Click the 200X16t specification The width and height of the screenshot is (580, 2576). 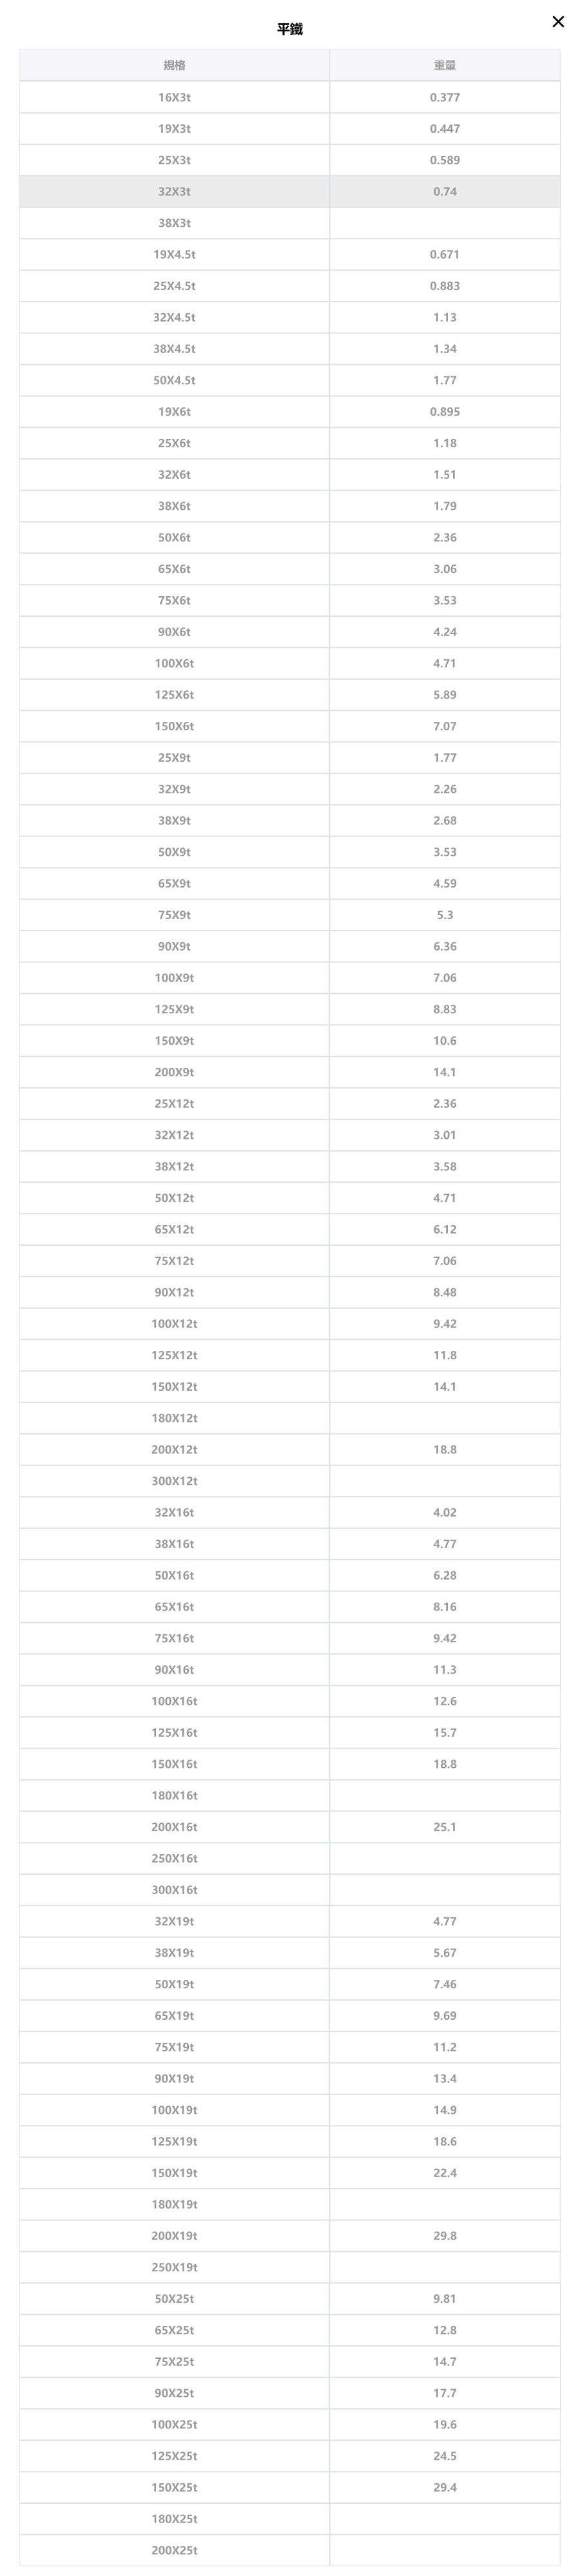click(x=174, y=1827)
